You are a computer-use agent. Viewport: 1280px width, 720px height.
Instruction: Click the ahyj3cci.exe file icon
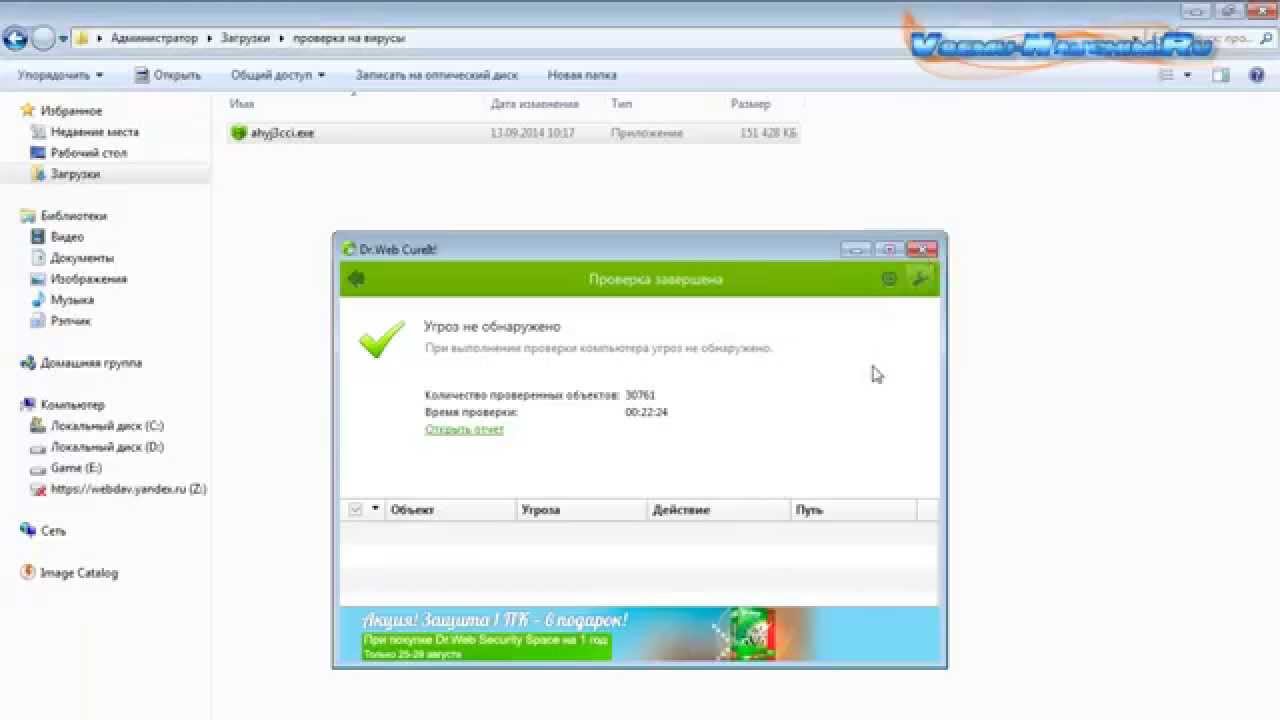238,132
